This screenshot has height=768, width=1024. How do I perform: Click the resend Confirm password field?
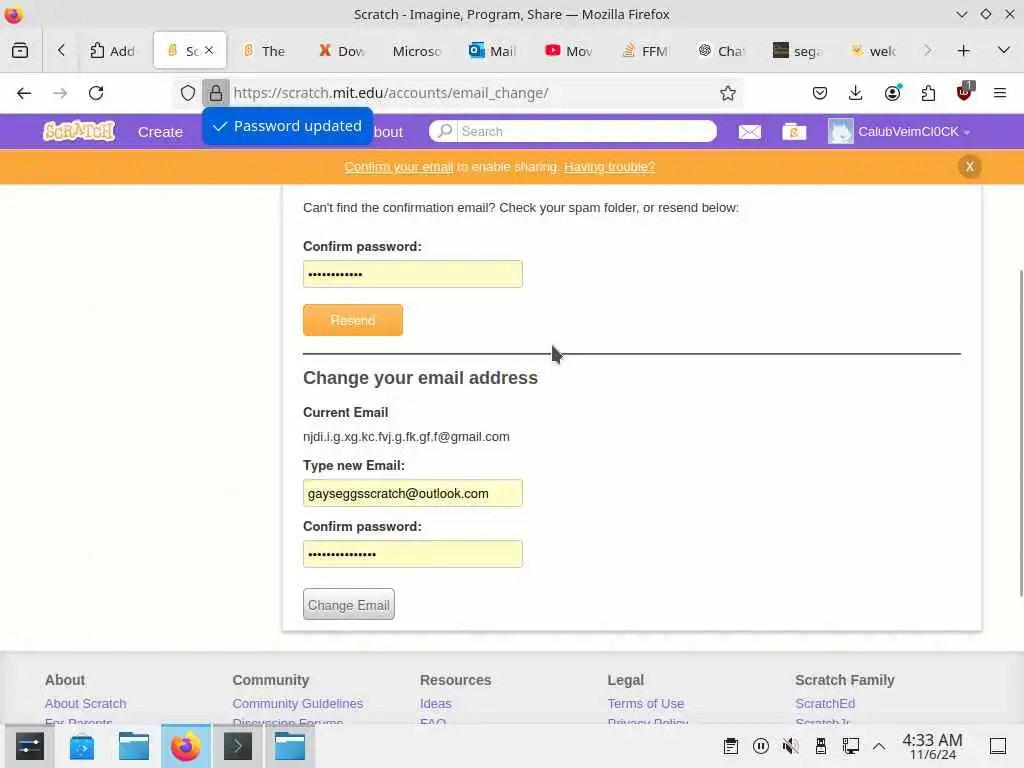point(413,274)
